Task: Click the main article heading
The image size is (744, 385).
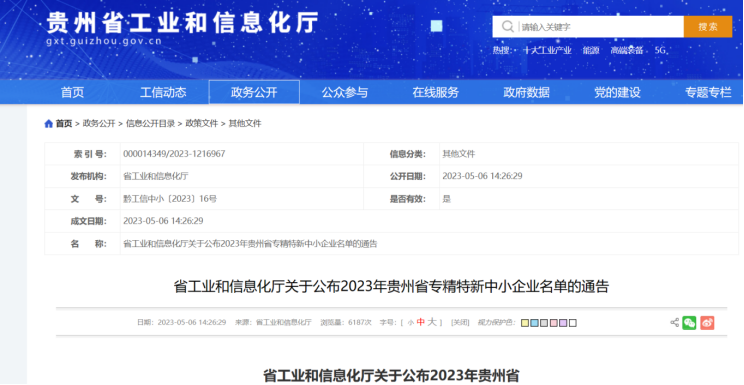Action: [391, 287]
